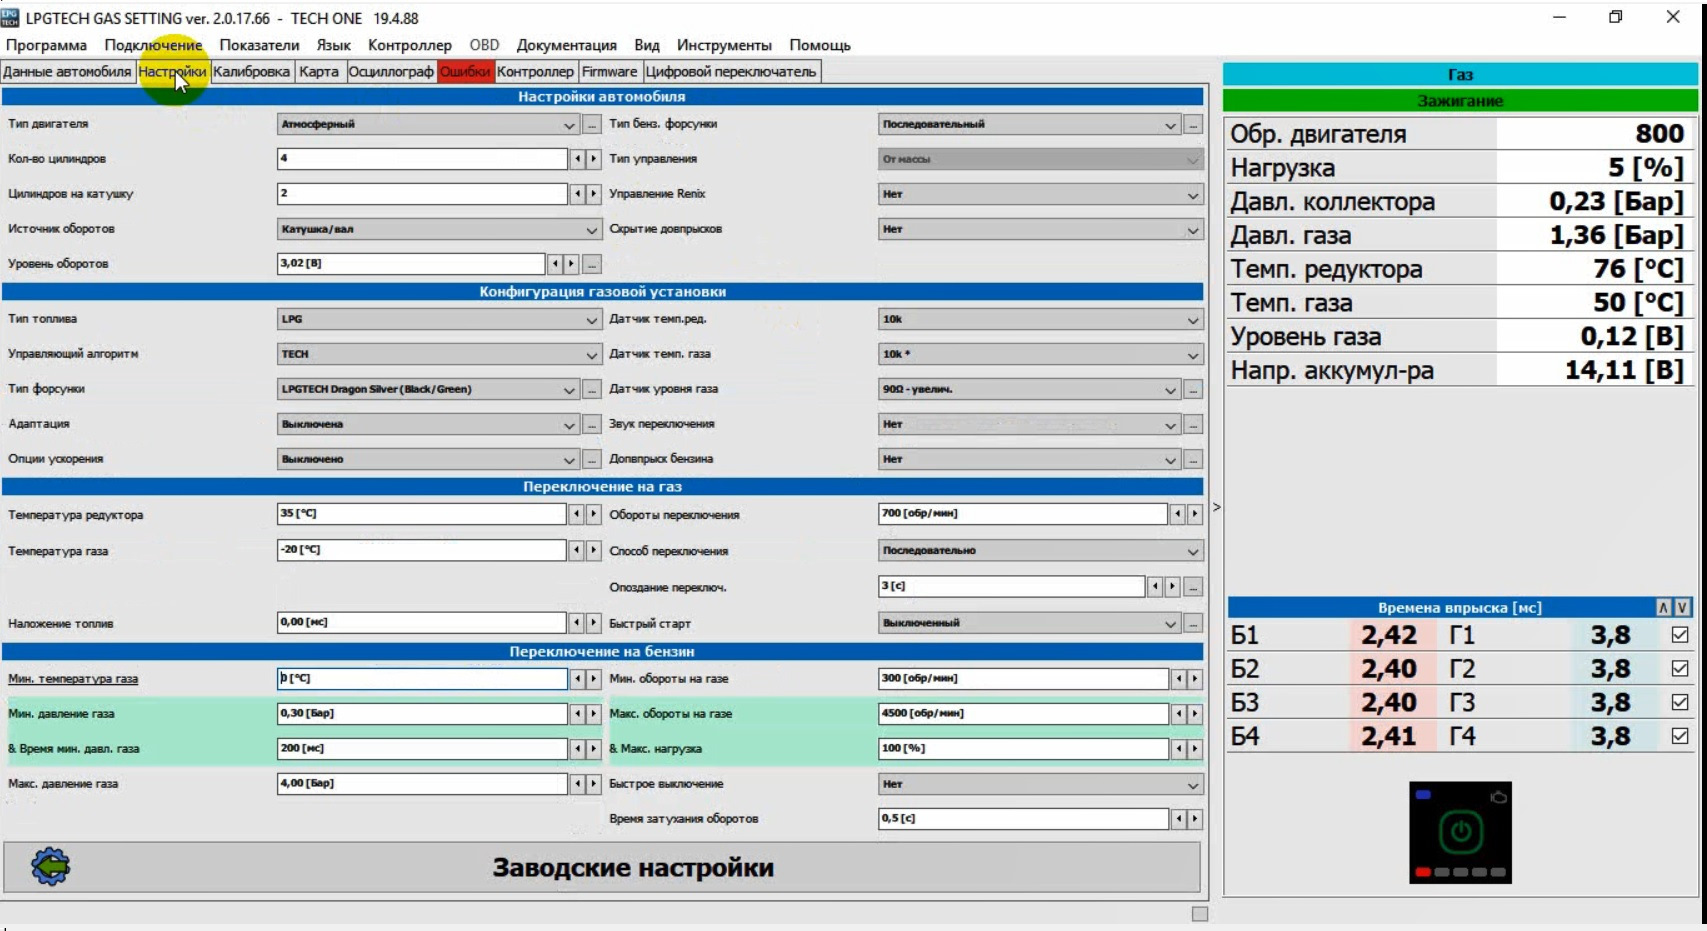Image resolution: width=1707 pixels, height=931 pixels.
Task: Increase Макс. давление газа value
Action: (593, 784)
